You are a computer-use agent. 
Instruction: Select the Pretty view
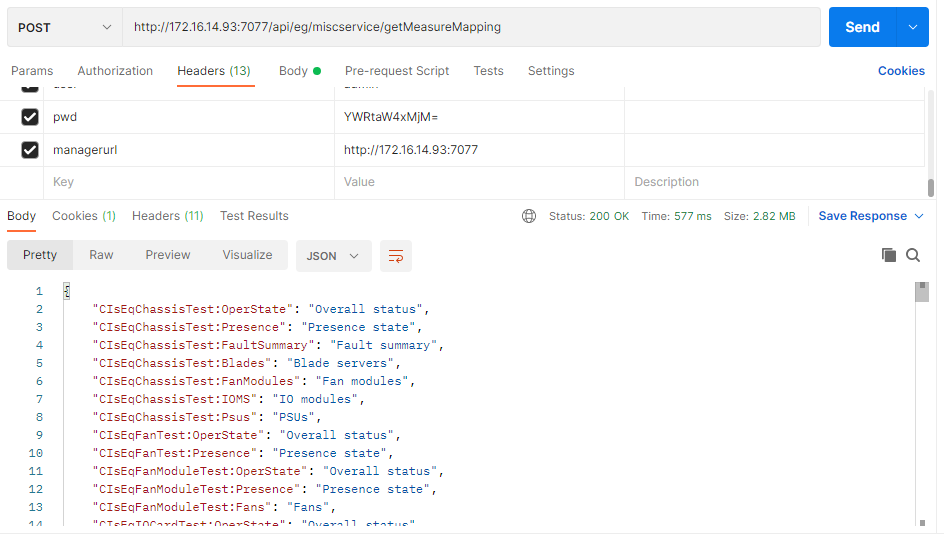point(40,255)
